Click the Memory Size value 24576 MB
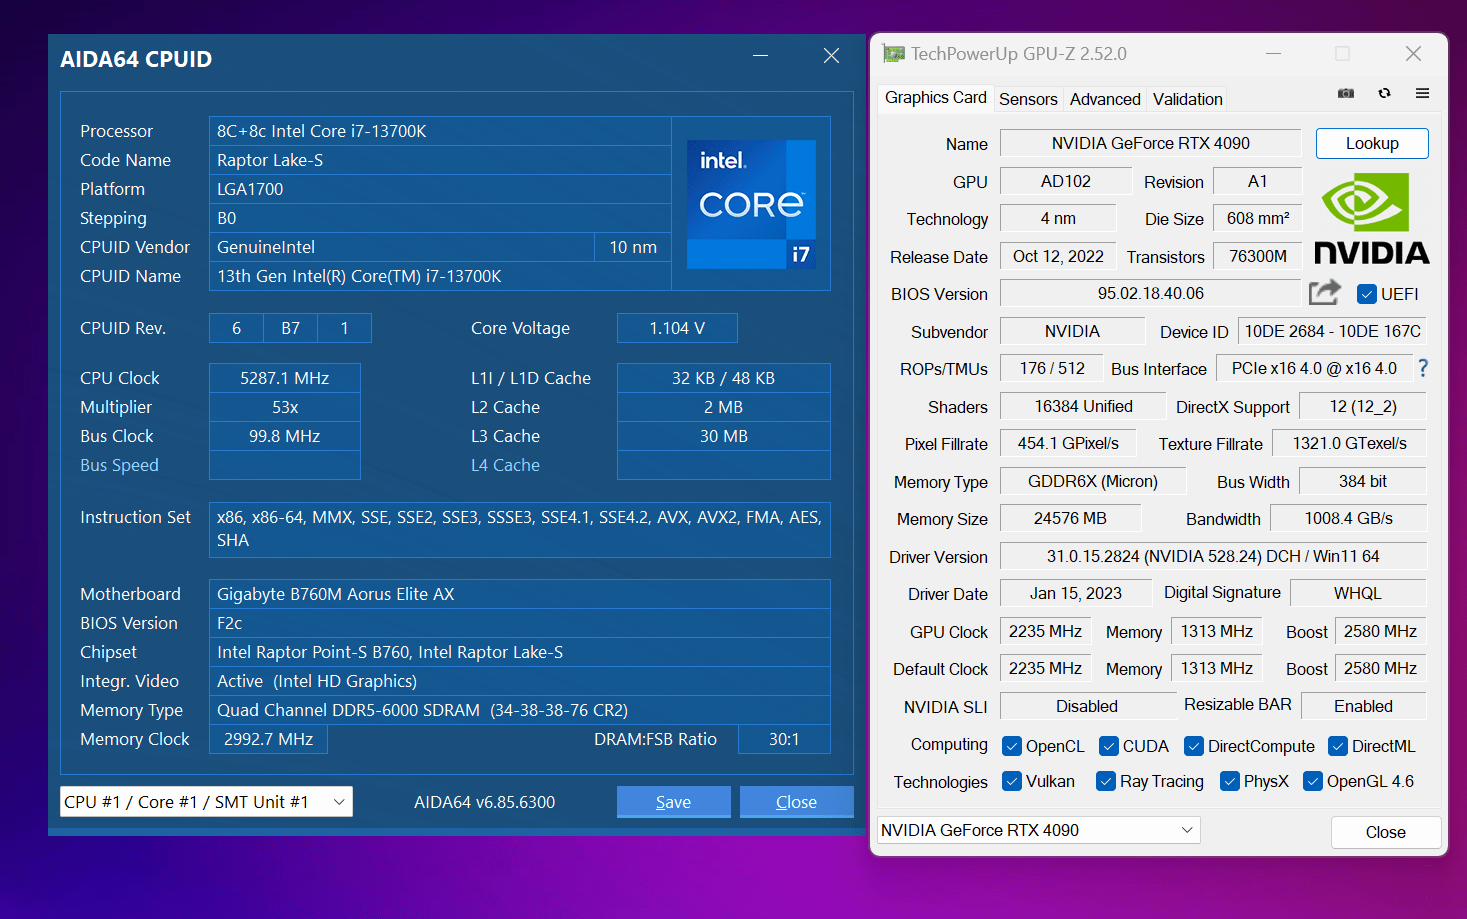This screenshot has width=1467, height=919. coord(1070,518)
